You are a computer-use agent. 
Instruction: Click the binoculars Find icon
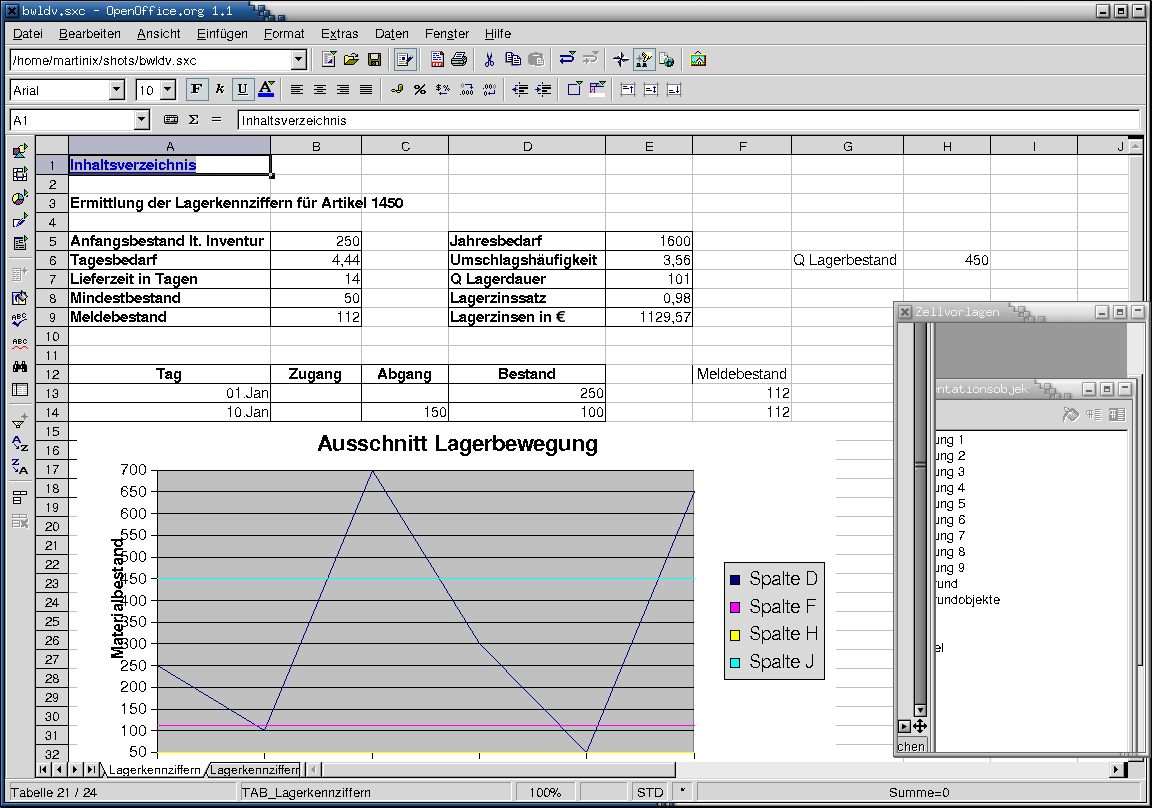tap(20, 366)
